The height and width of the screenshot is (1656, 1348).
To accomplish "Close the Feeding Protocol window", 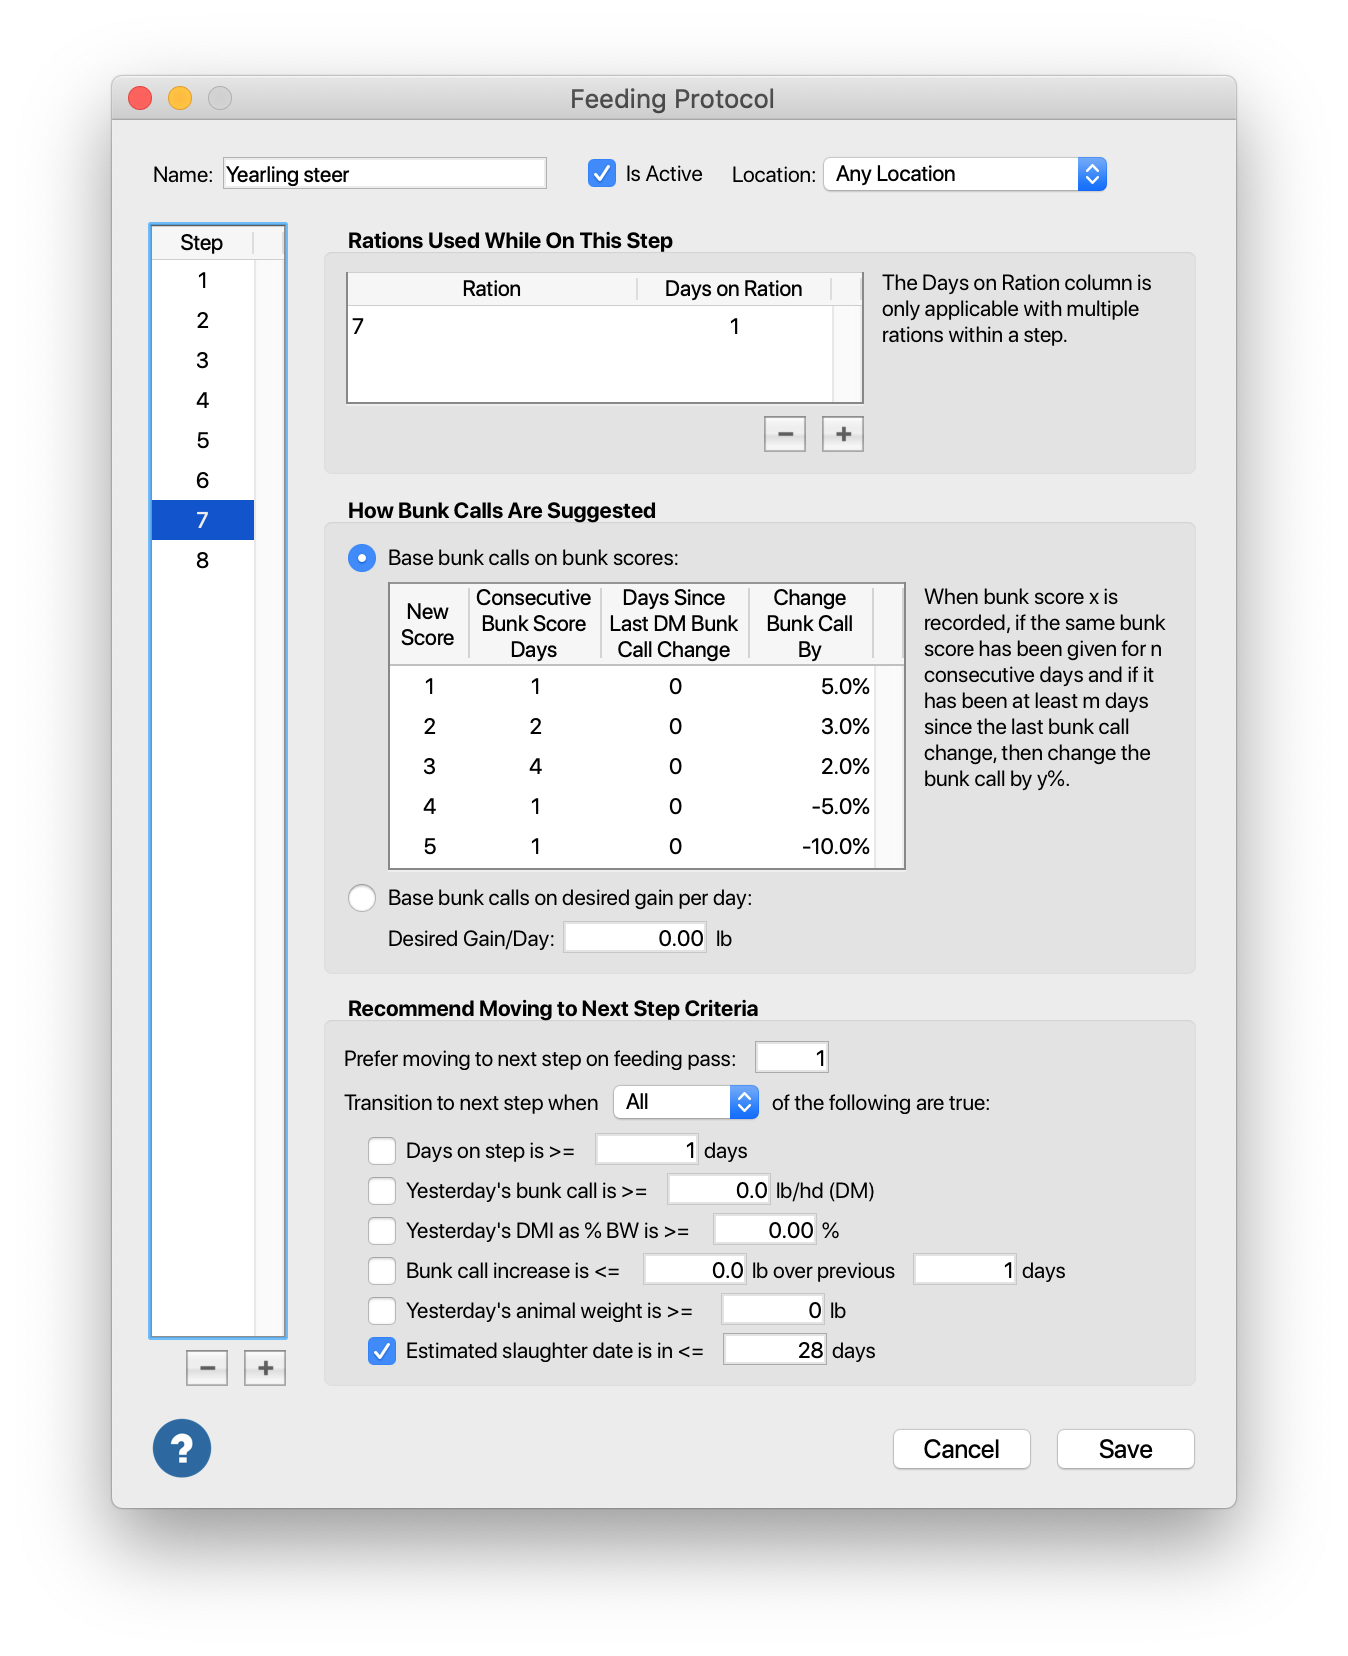I will click(140, 98).
